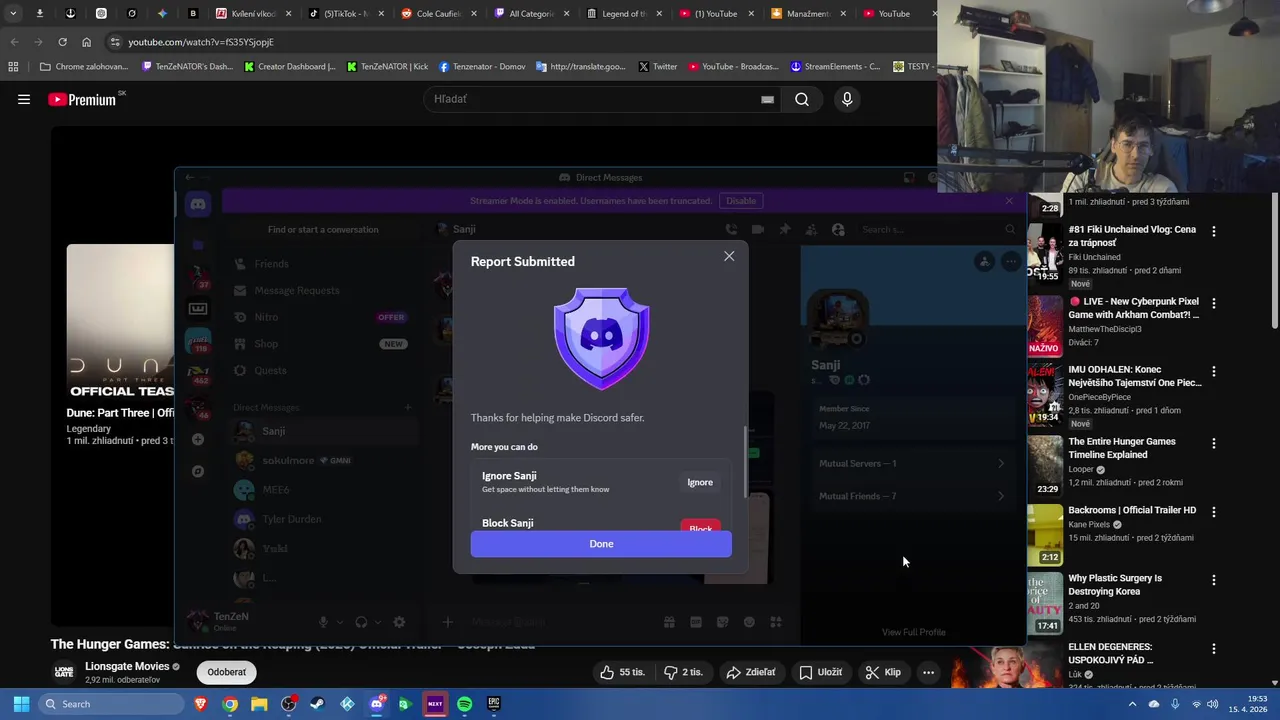This screenshot has width=1280, height=720.
Task: Reload the page with browser refresh icon
Action: [x=62, y=42]
